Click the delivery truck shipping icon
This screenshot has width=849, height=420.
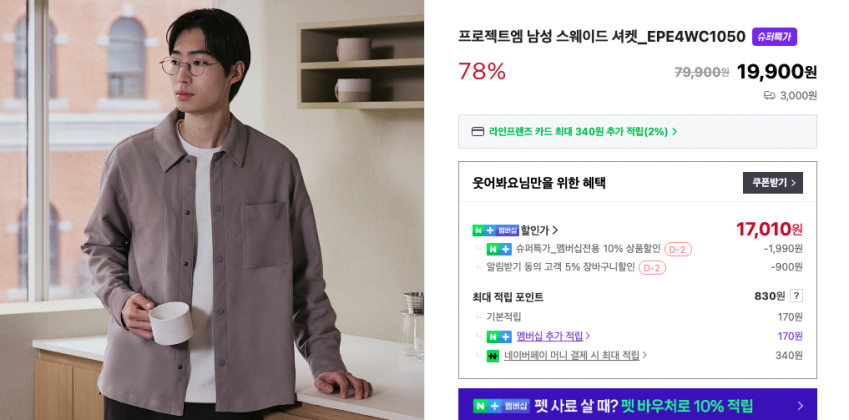[x=769, y=96]
